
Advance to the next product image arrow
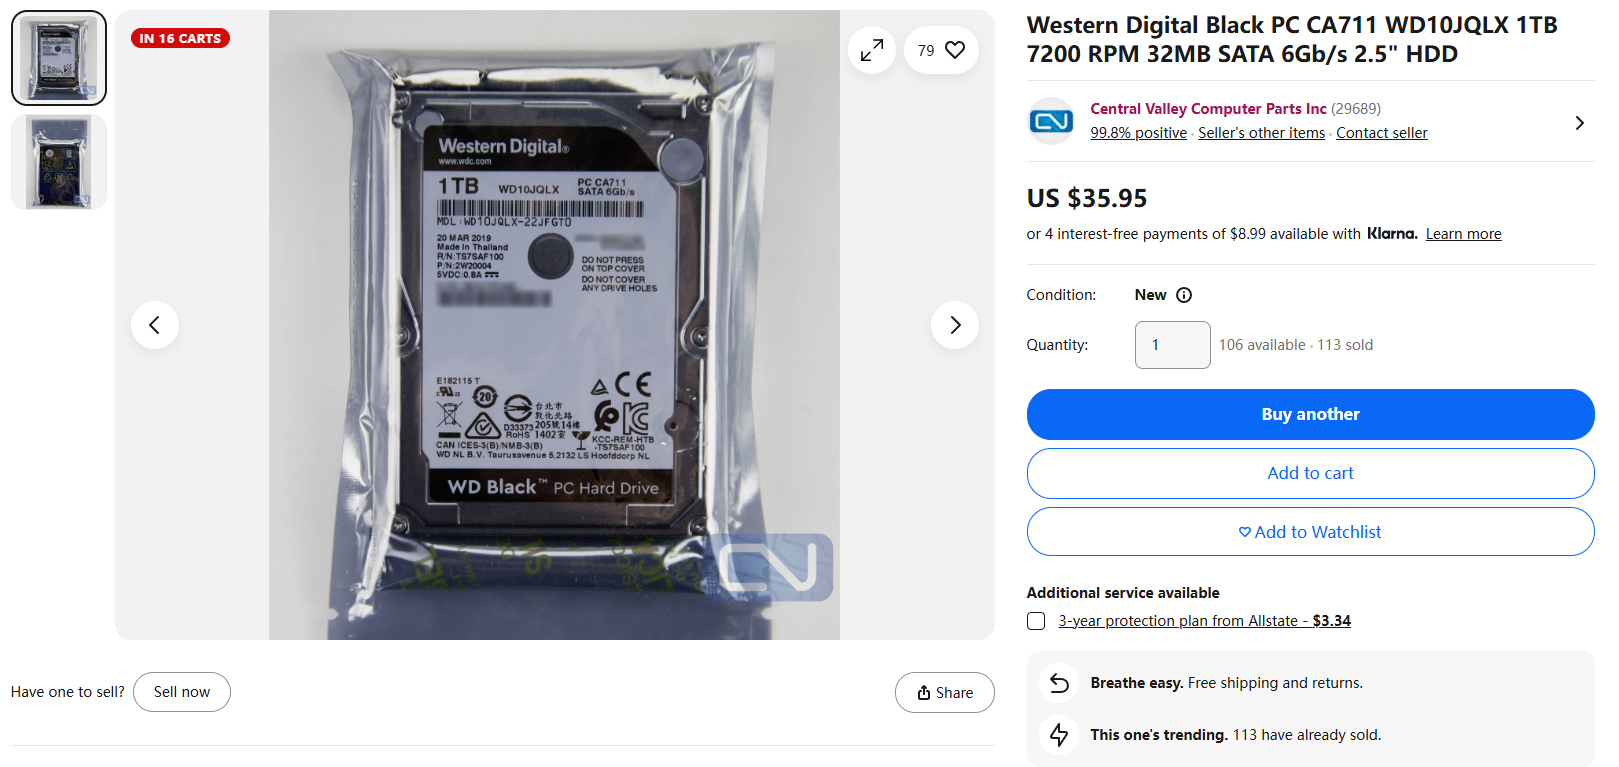click(955, 325)
